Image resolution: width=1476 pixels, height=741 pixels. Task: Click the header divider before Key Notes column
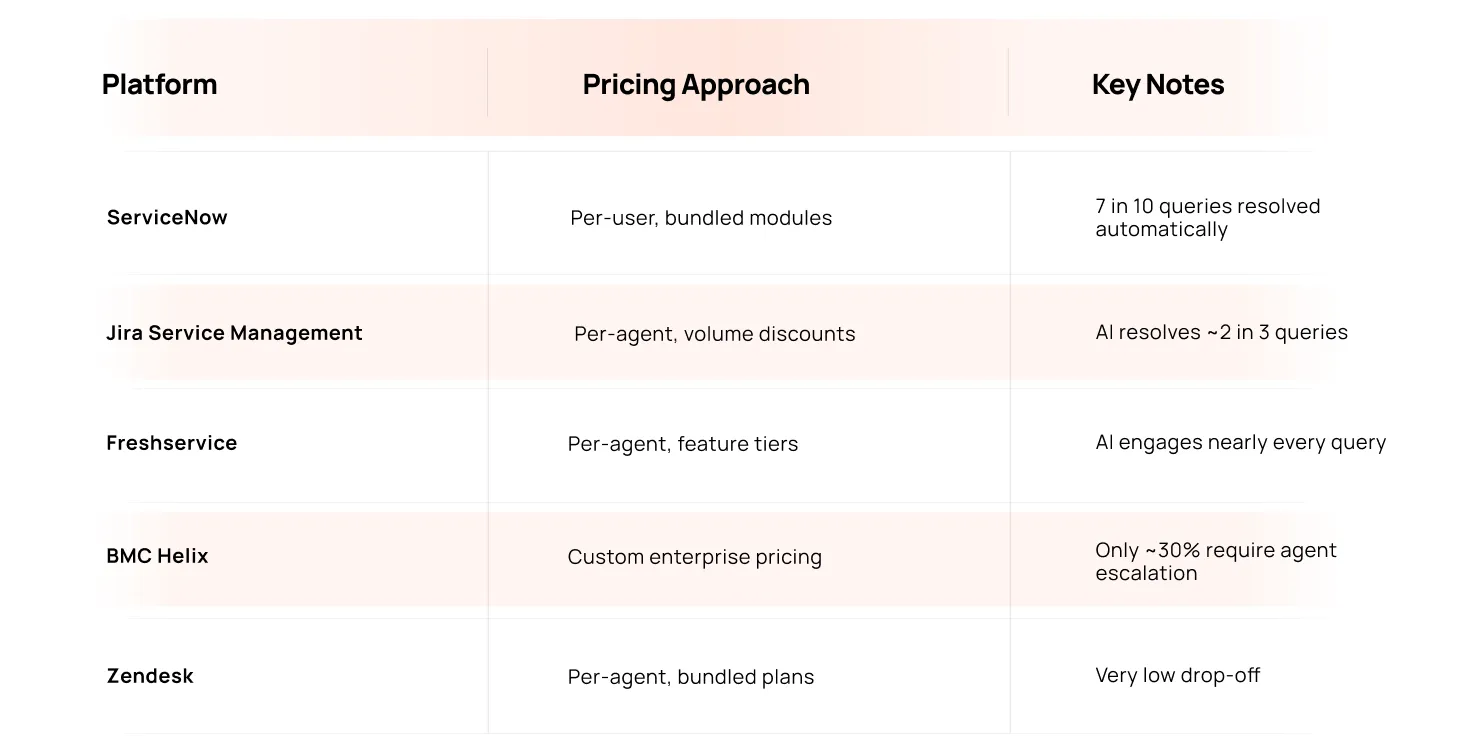1008,83
